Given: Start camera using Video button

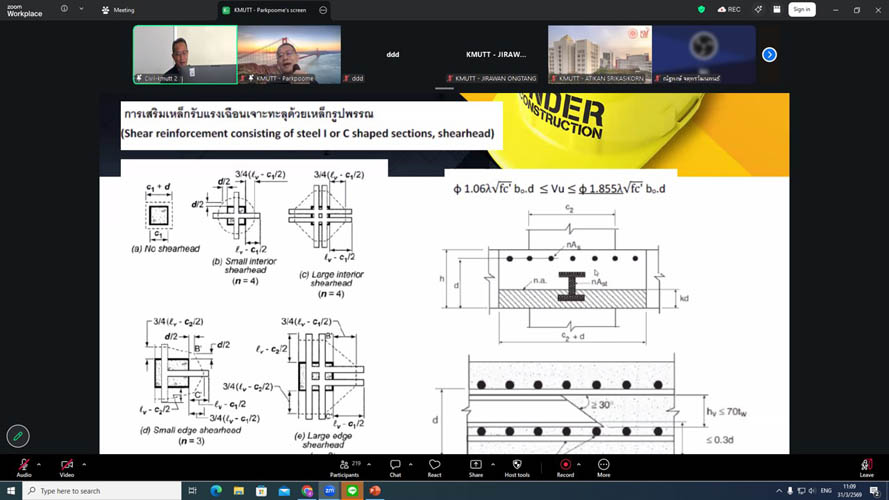Looking at the screenshot, I should click(x=67, y=466).
